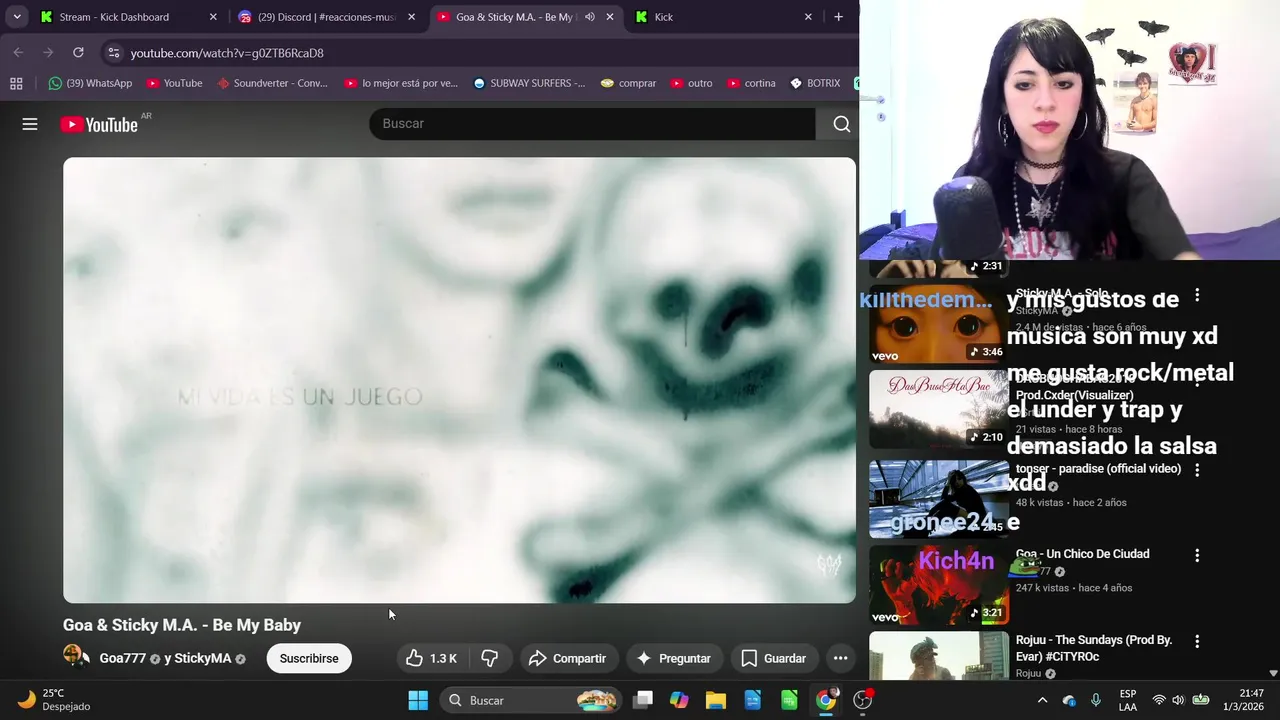
Task: Open 'lo mejor está por ve...' bookmark
Action: (401, 83)
